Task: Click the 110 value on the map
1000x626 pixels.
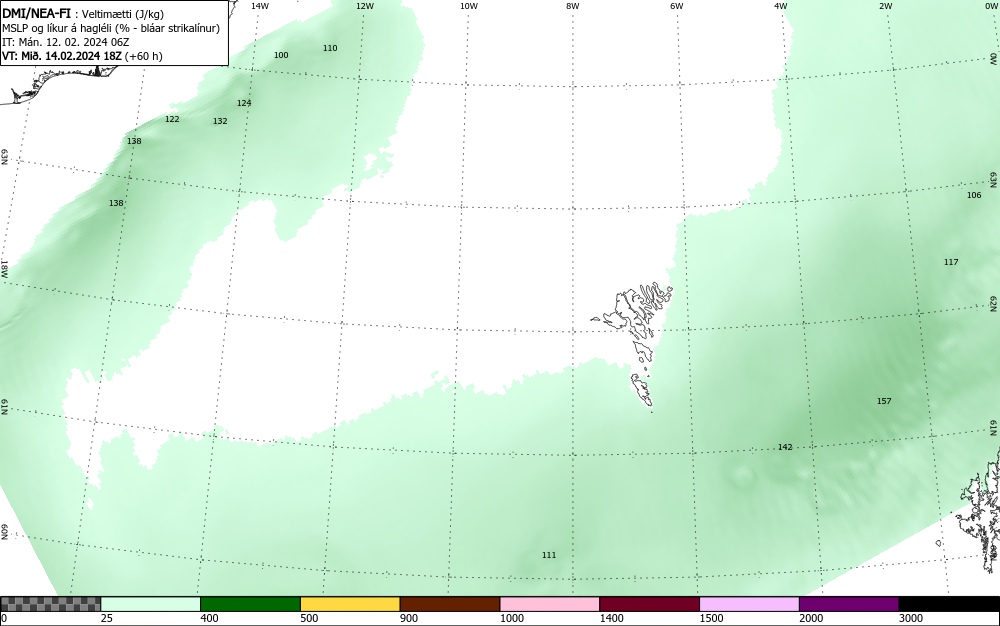Action: 330,48
